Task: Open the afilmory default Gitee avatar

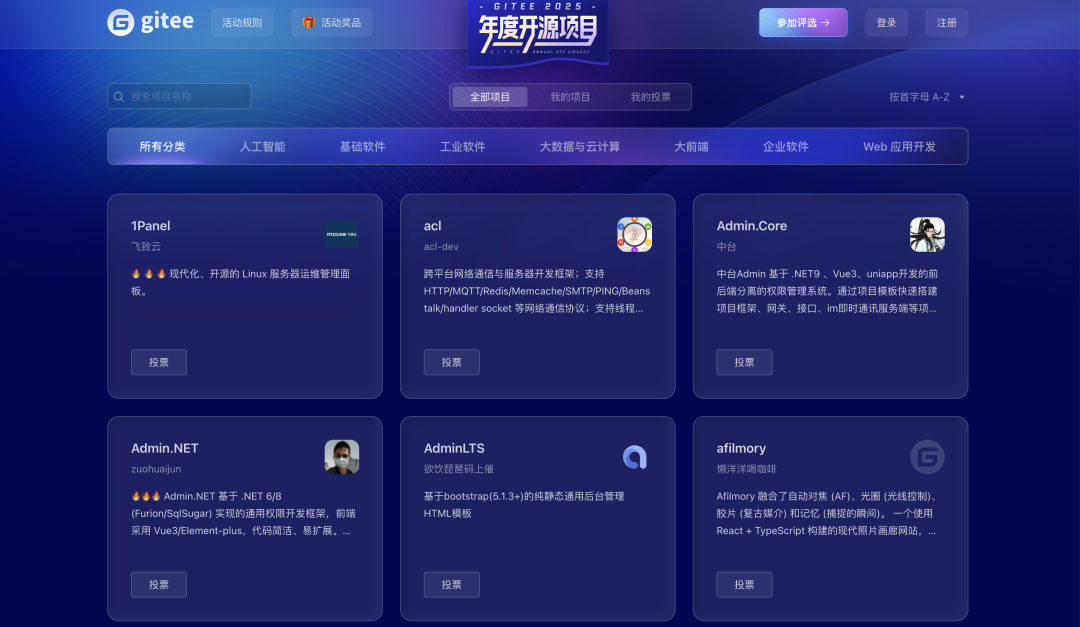Action: point(927,457)
